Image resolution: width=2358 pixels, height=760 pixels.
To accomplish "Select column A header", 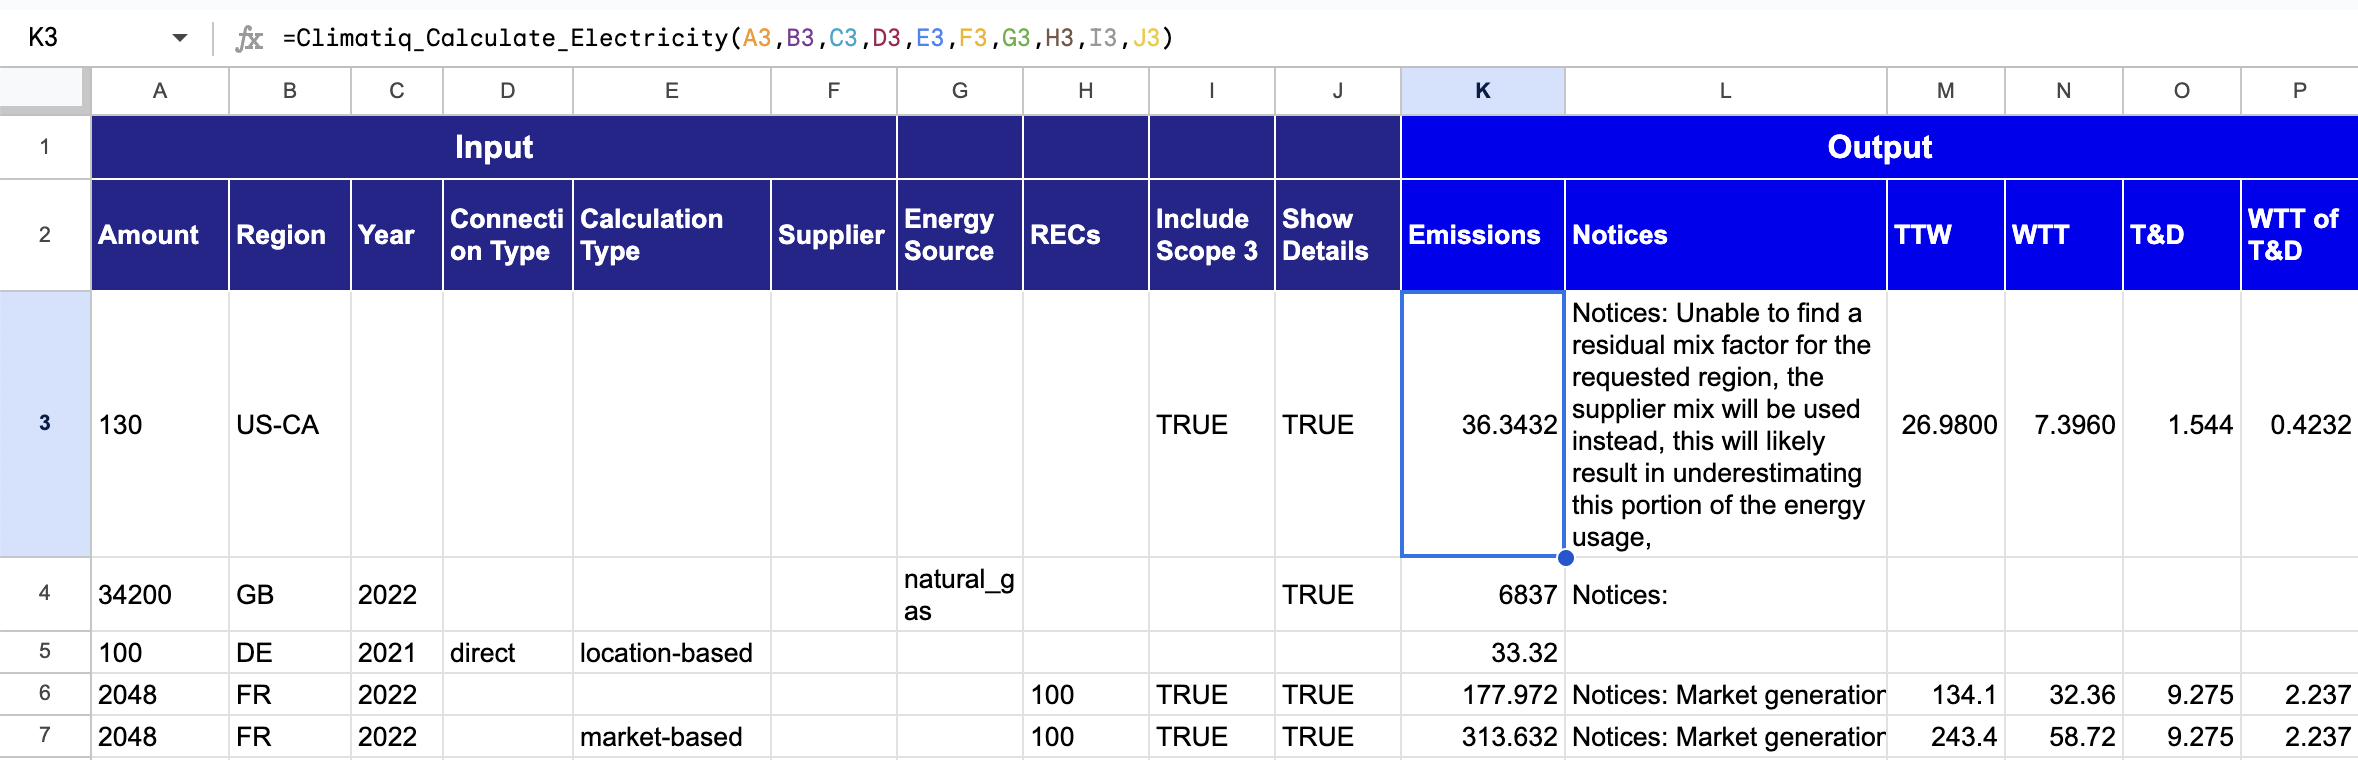I will pos(160,91).
